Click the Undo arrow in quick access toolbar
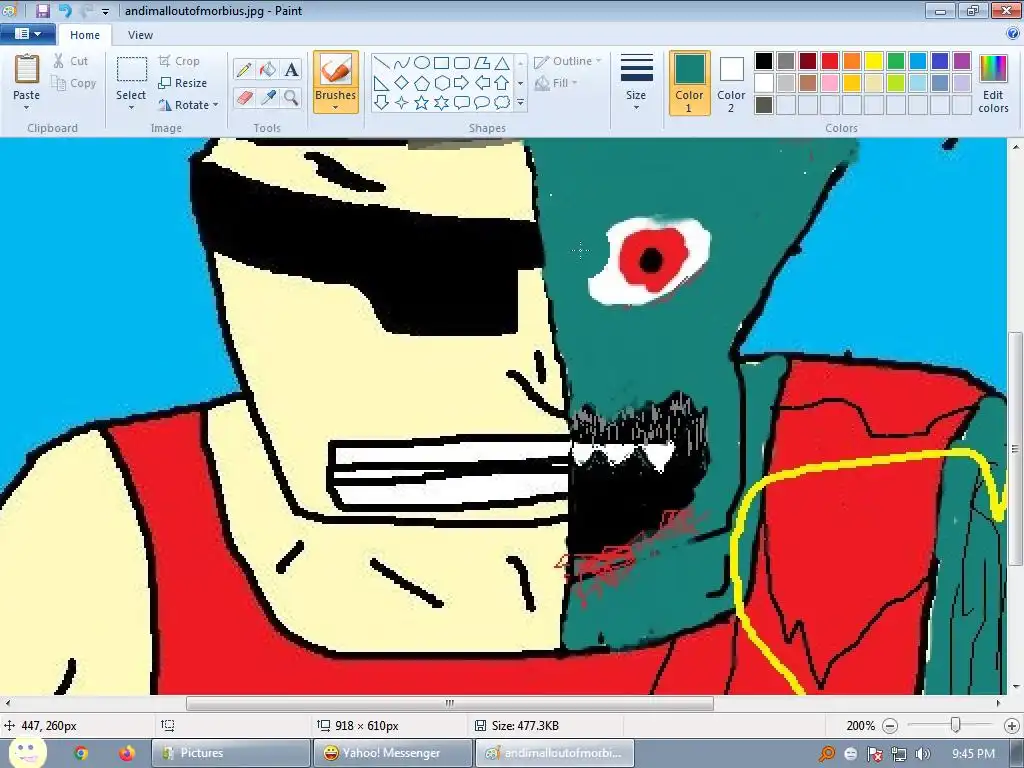Screen dimensions: 1024x768 (65, 10)
